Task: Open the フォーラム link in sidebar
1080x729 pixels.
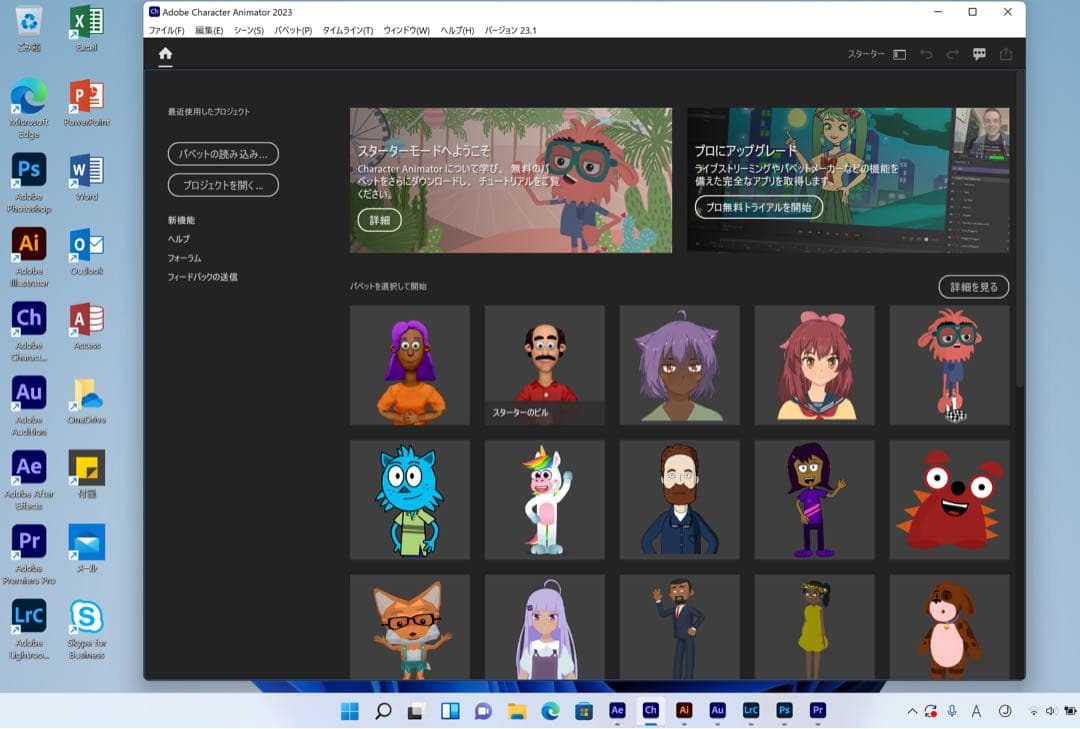Action: [x=184, y=258]
